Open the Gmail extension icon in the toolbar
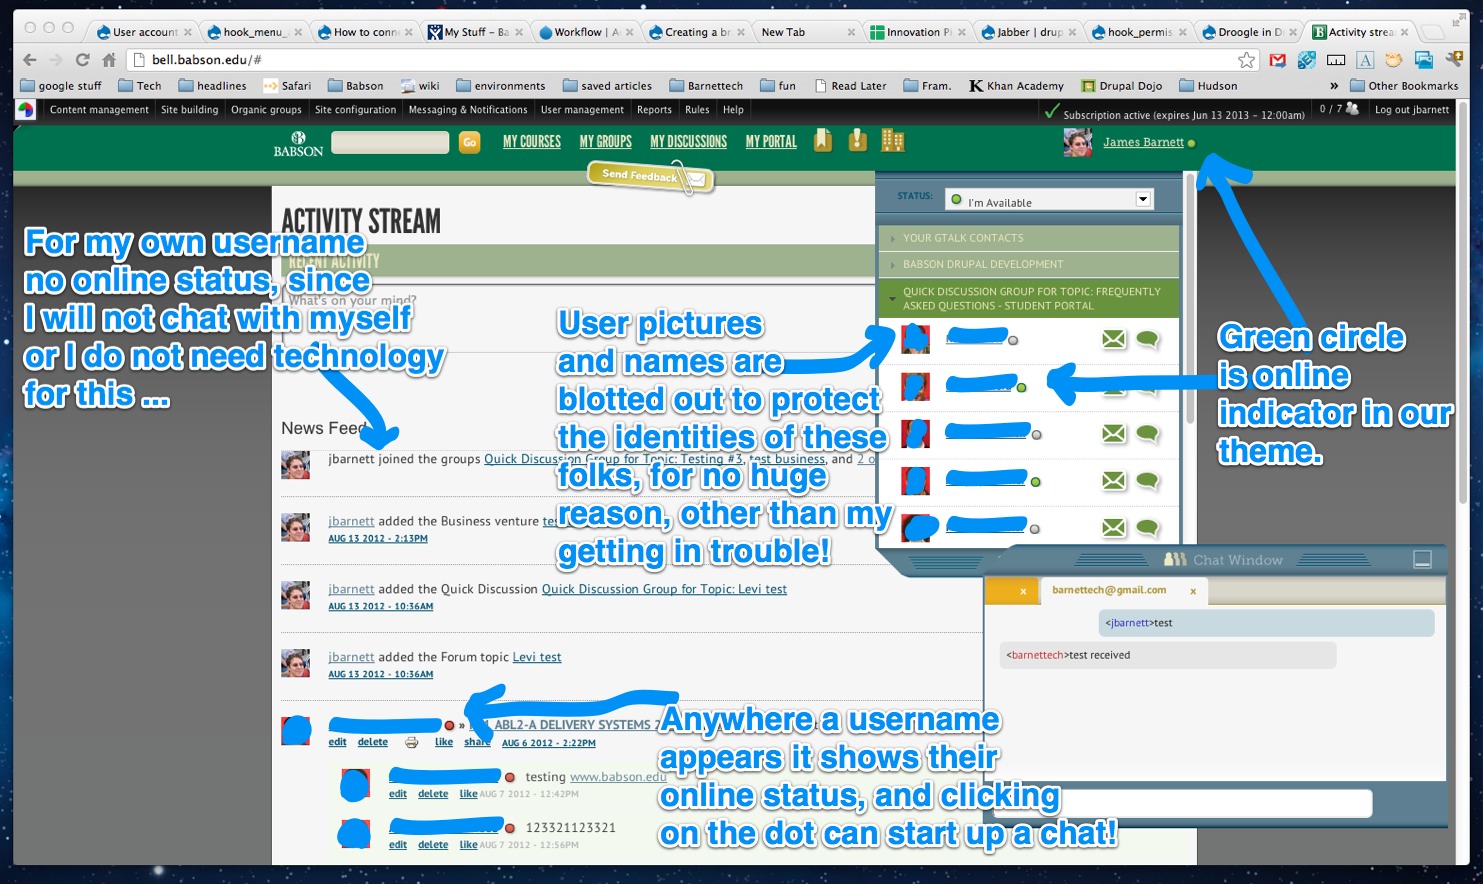1483x884 pixels. 1277,60
